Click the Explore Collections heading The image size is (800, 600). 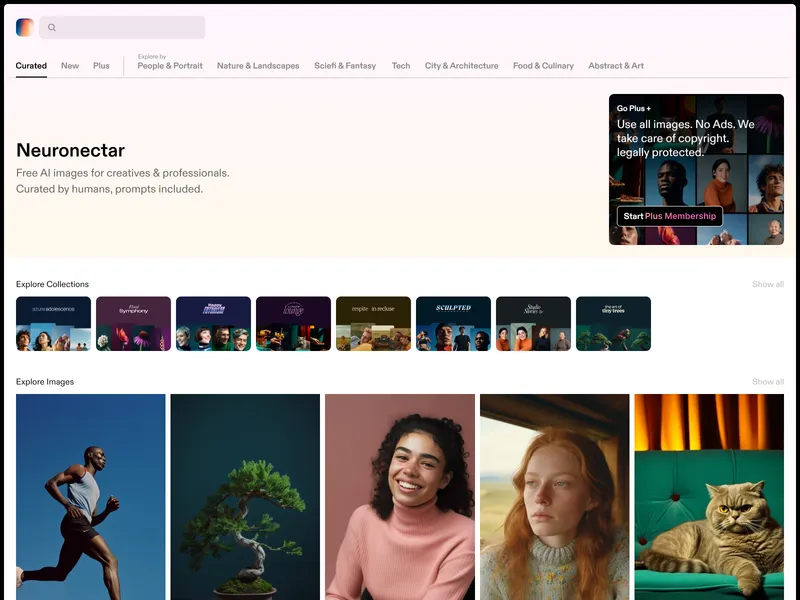coord(52,284)
